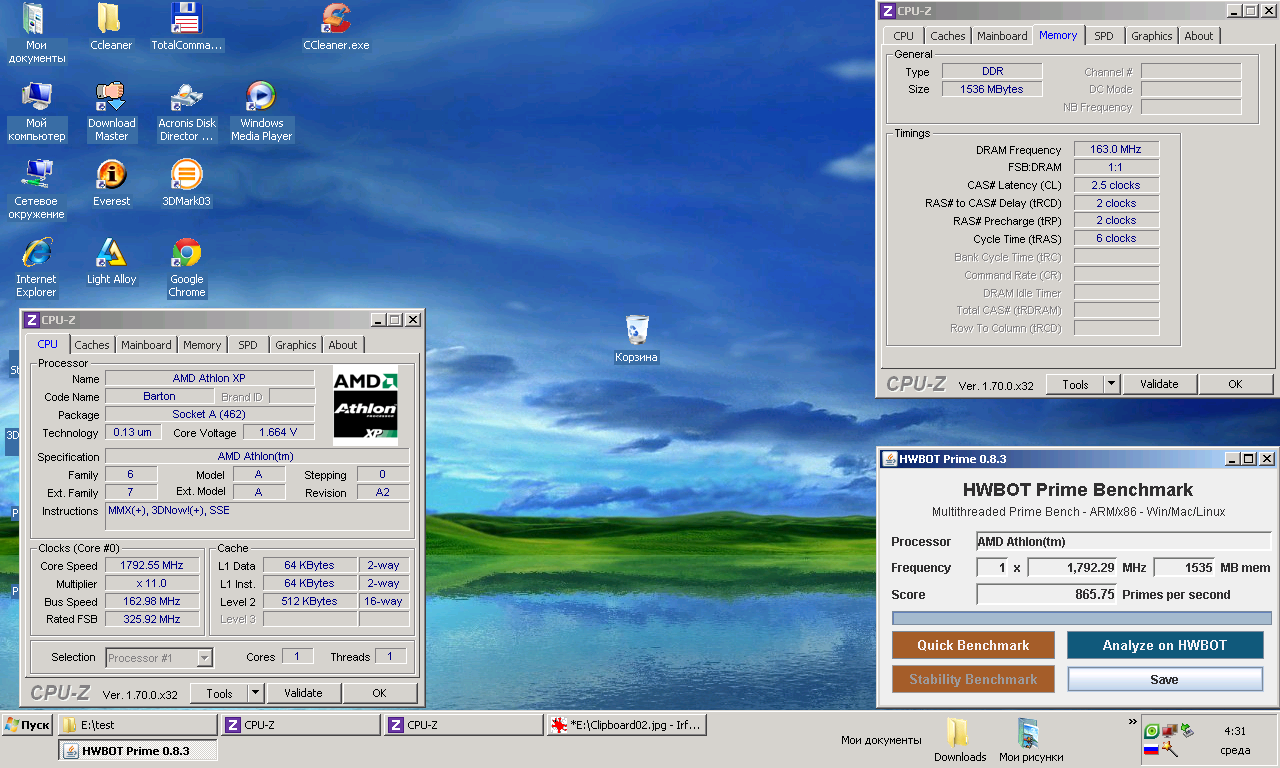1280x768 pixels.
Task: Open the Processor #1 selection dropdown
Action: [x=159, y=657]
